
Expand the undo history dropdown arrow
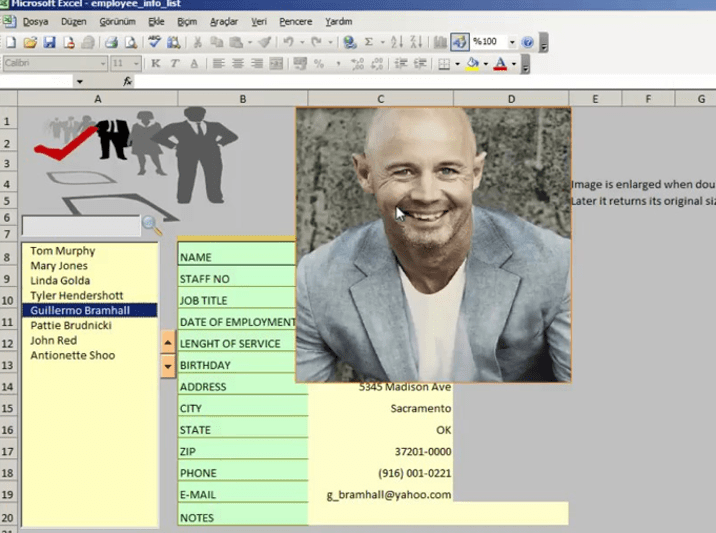(x=302, y=42)
